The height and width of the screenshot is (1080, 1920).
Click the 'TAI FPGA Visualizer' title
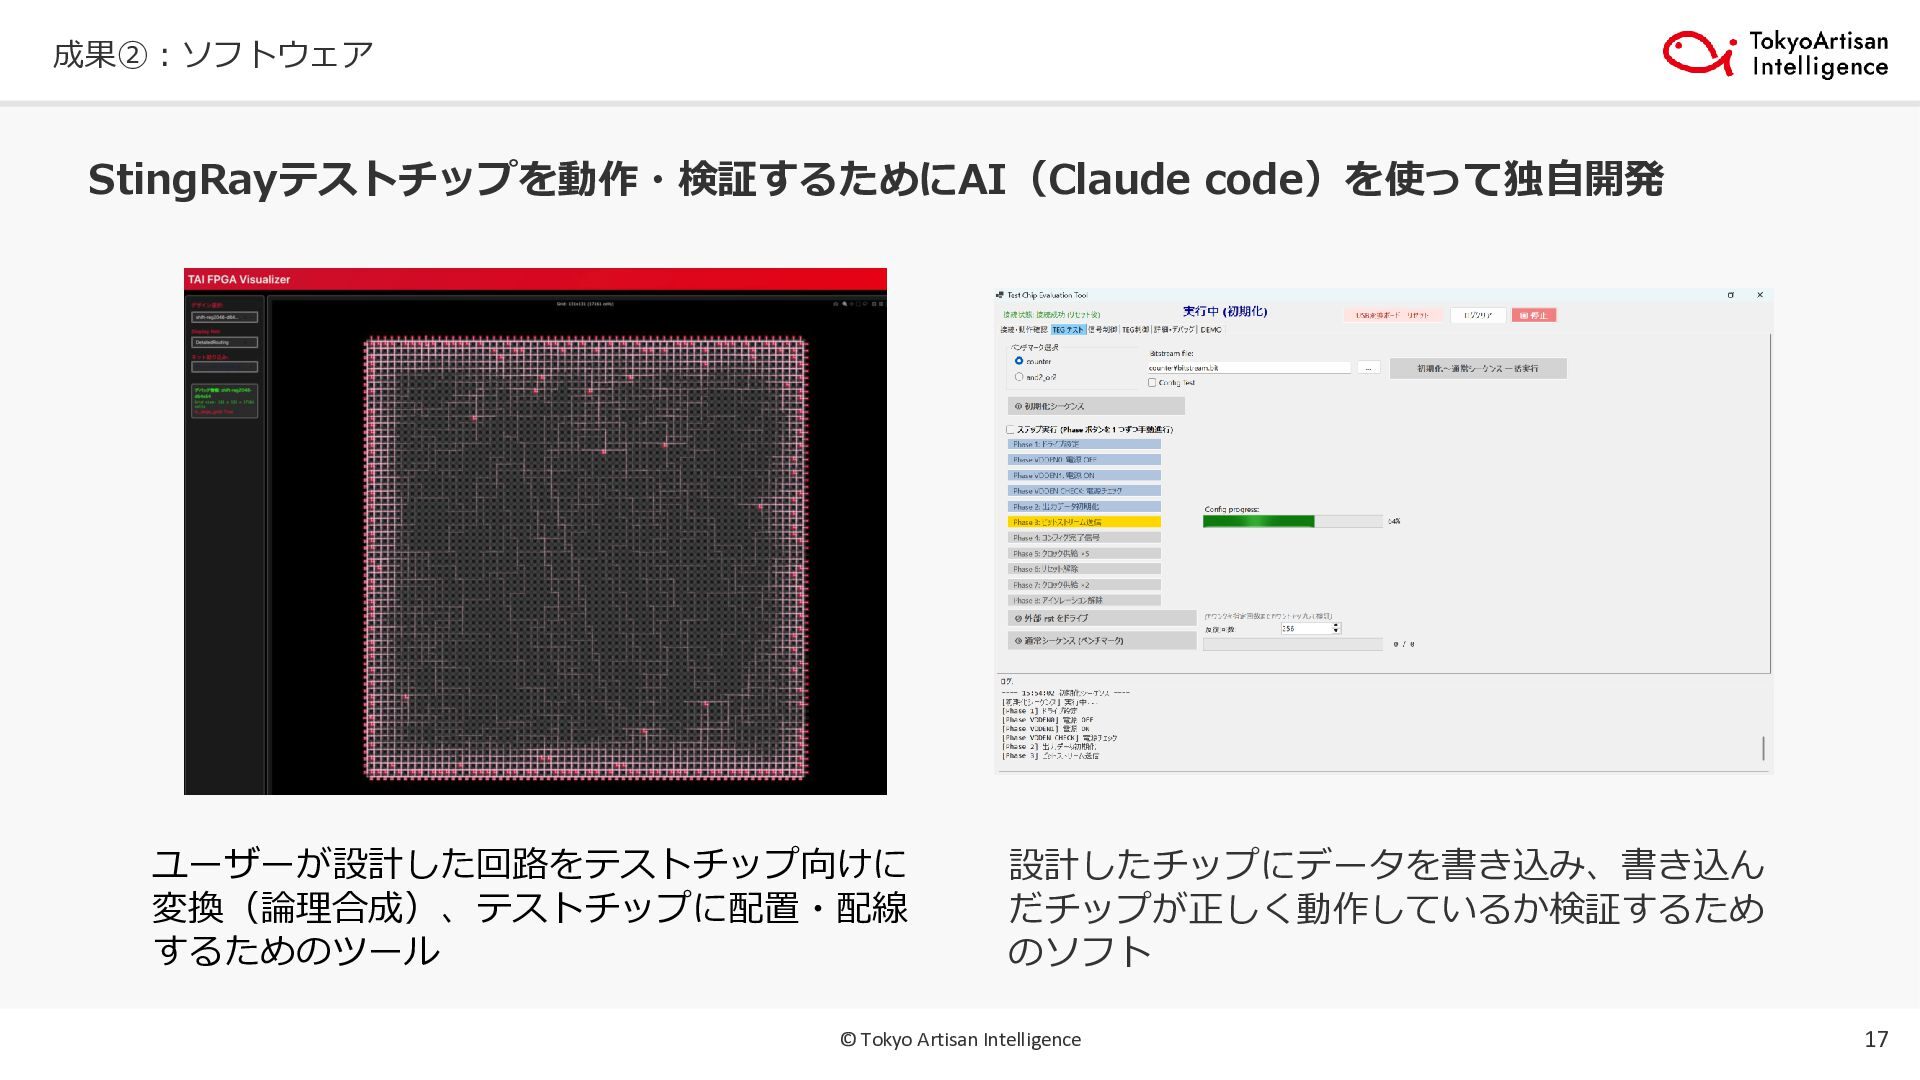click(239, 279)
